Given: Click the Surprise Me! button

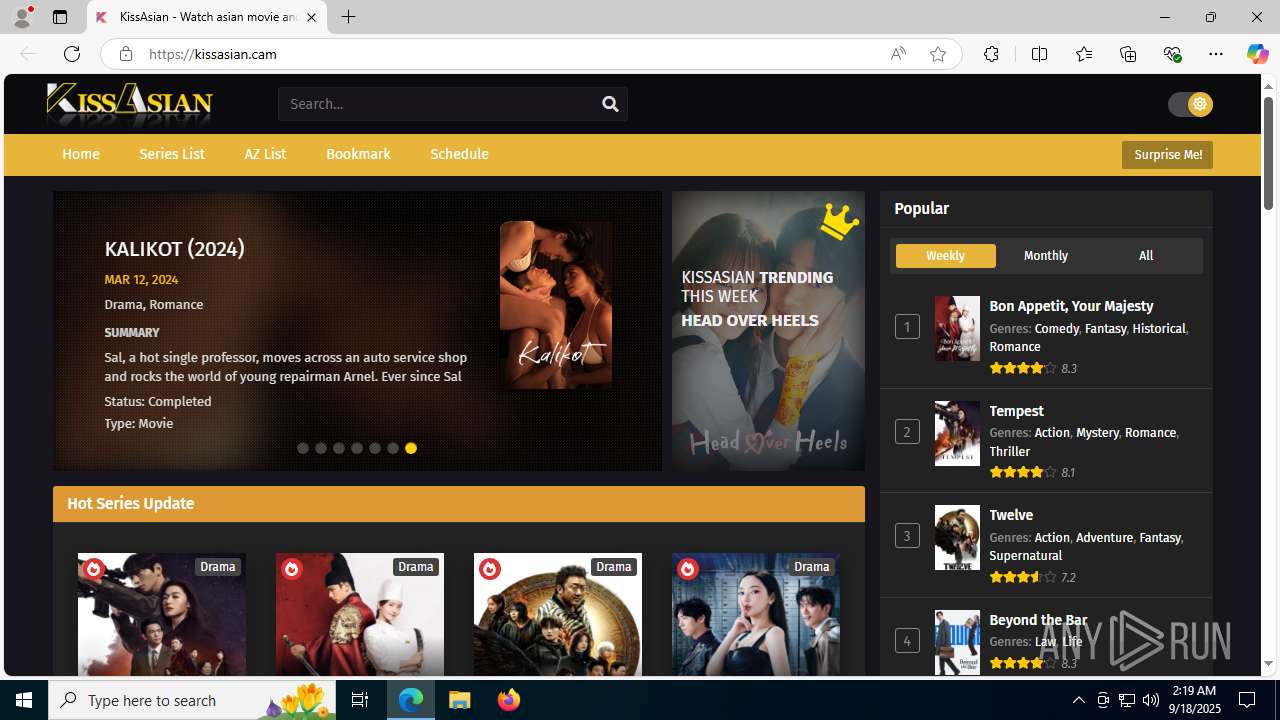Looking at the screenshot, I should click(1167, 155).
